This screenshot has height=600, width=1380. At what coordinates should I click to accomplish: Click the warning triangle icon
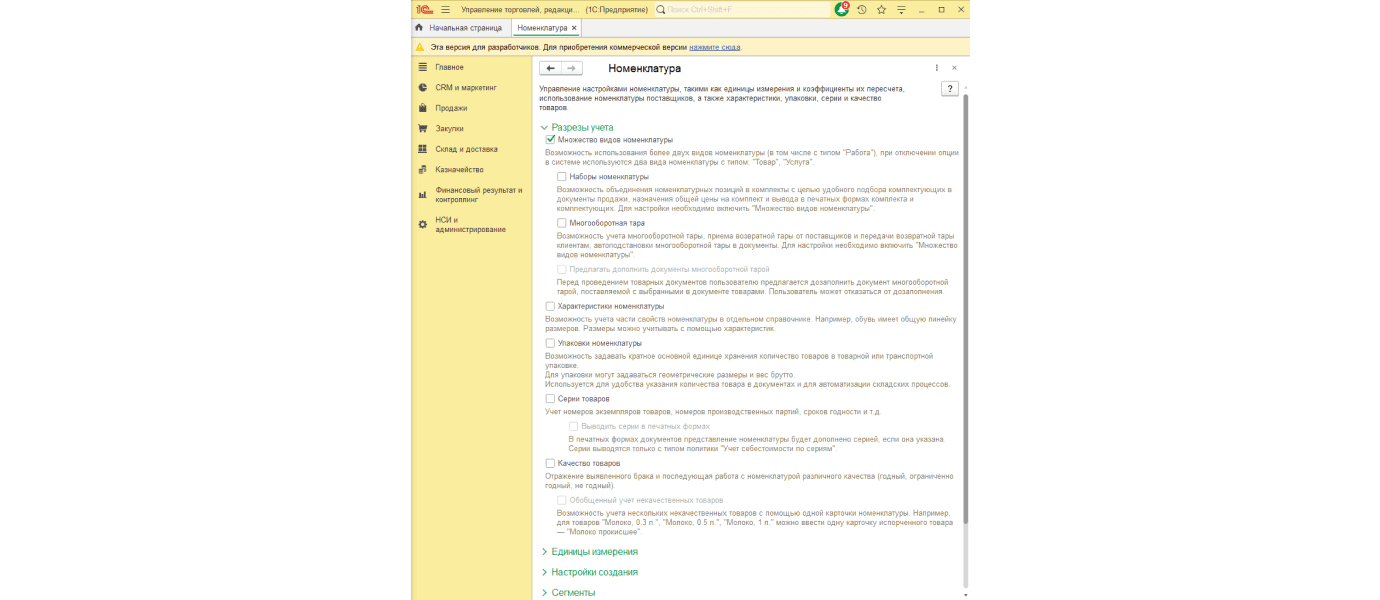tap(421, 47)
